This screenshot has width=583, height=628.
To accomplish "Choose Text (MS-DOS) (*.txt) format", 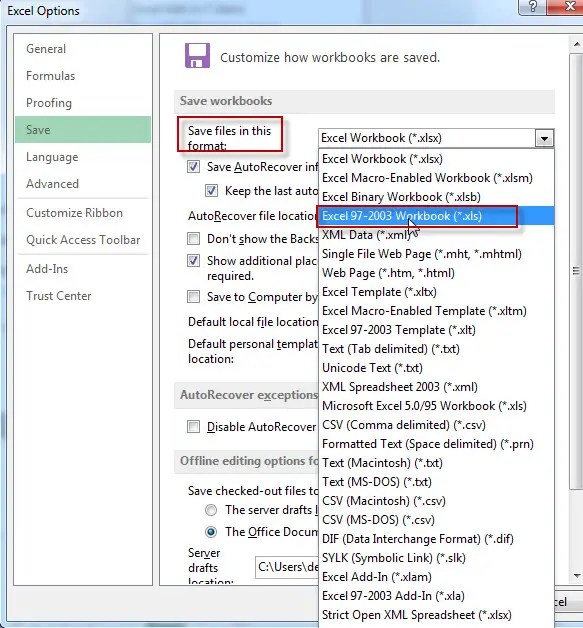I will (x=436, y=482).
